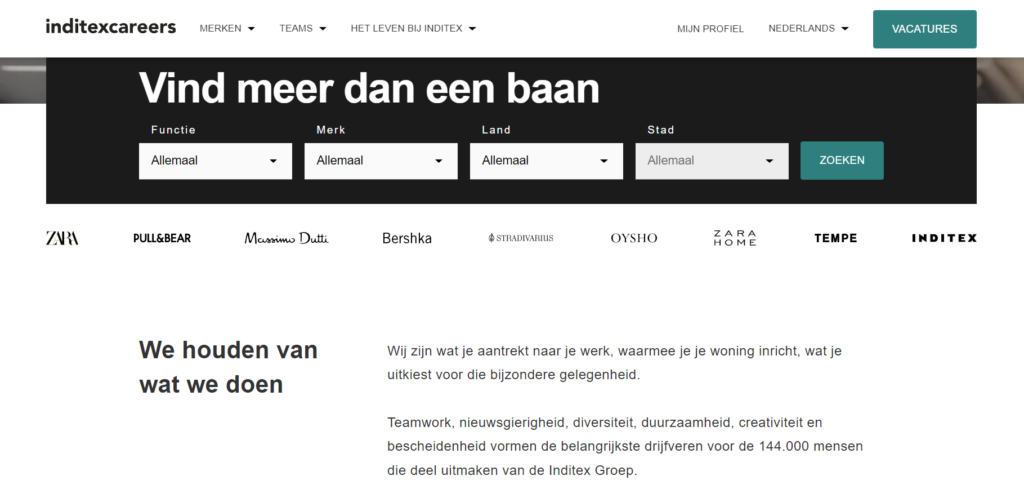The image size is (1024, 498).
Task: Open the Oysho brand logo
Action: pos(633,238)
